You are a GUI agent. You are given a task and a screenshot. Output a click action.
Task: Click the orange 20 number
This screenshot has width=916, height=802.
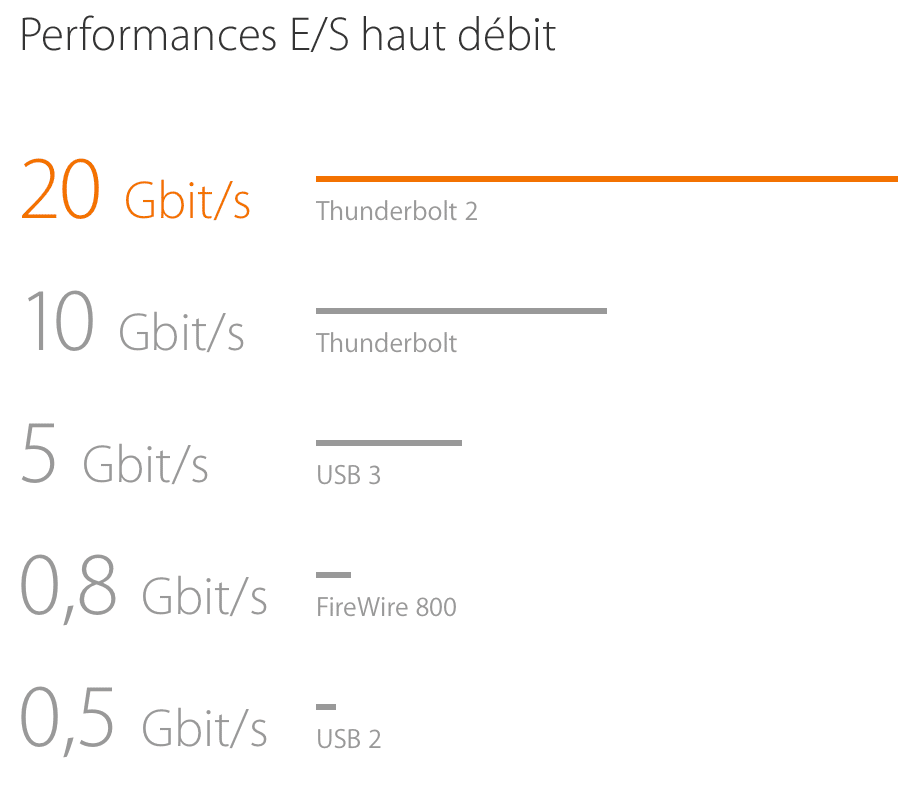pos(60,189)
